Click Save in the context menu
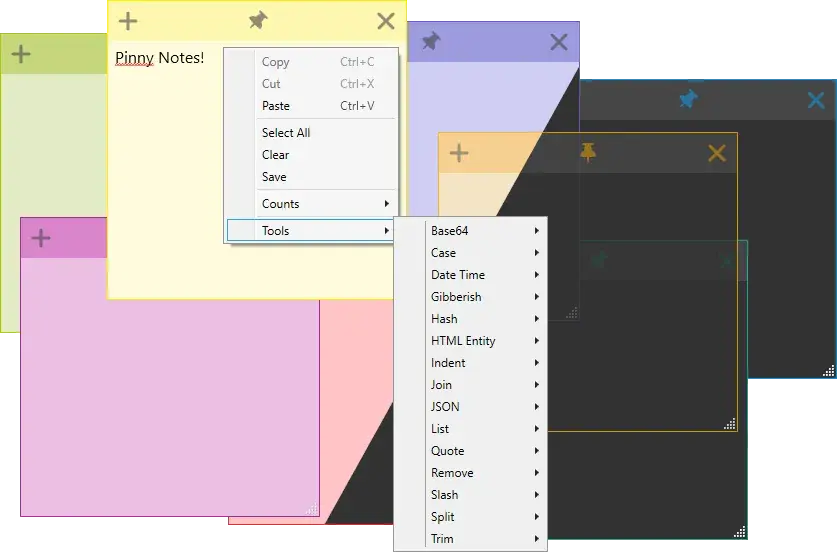Viewport: 837px width, 552px height. pyautogui.click(x=274, y=177)
